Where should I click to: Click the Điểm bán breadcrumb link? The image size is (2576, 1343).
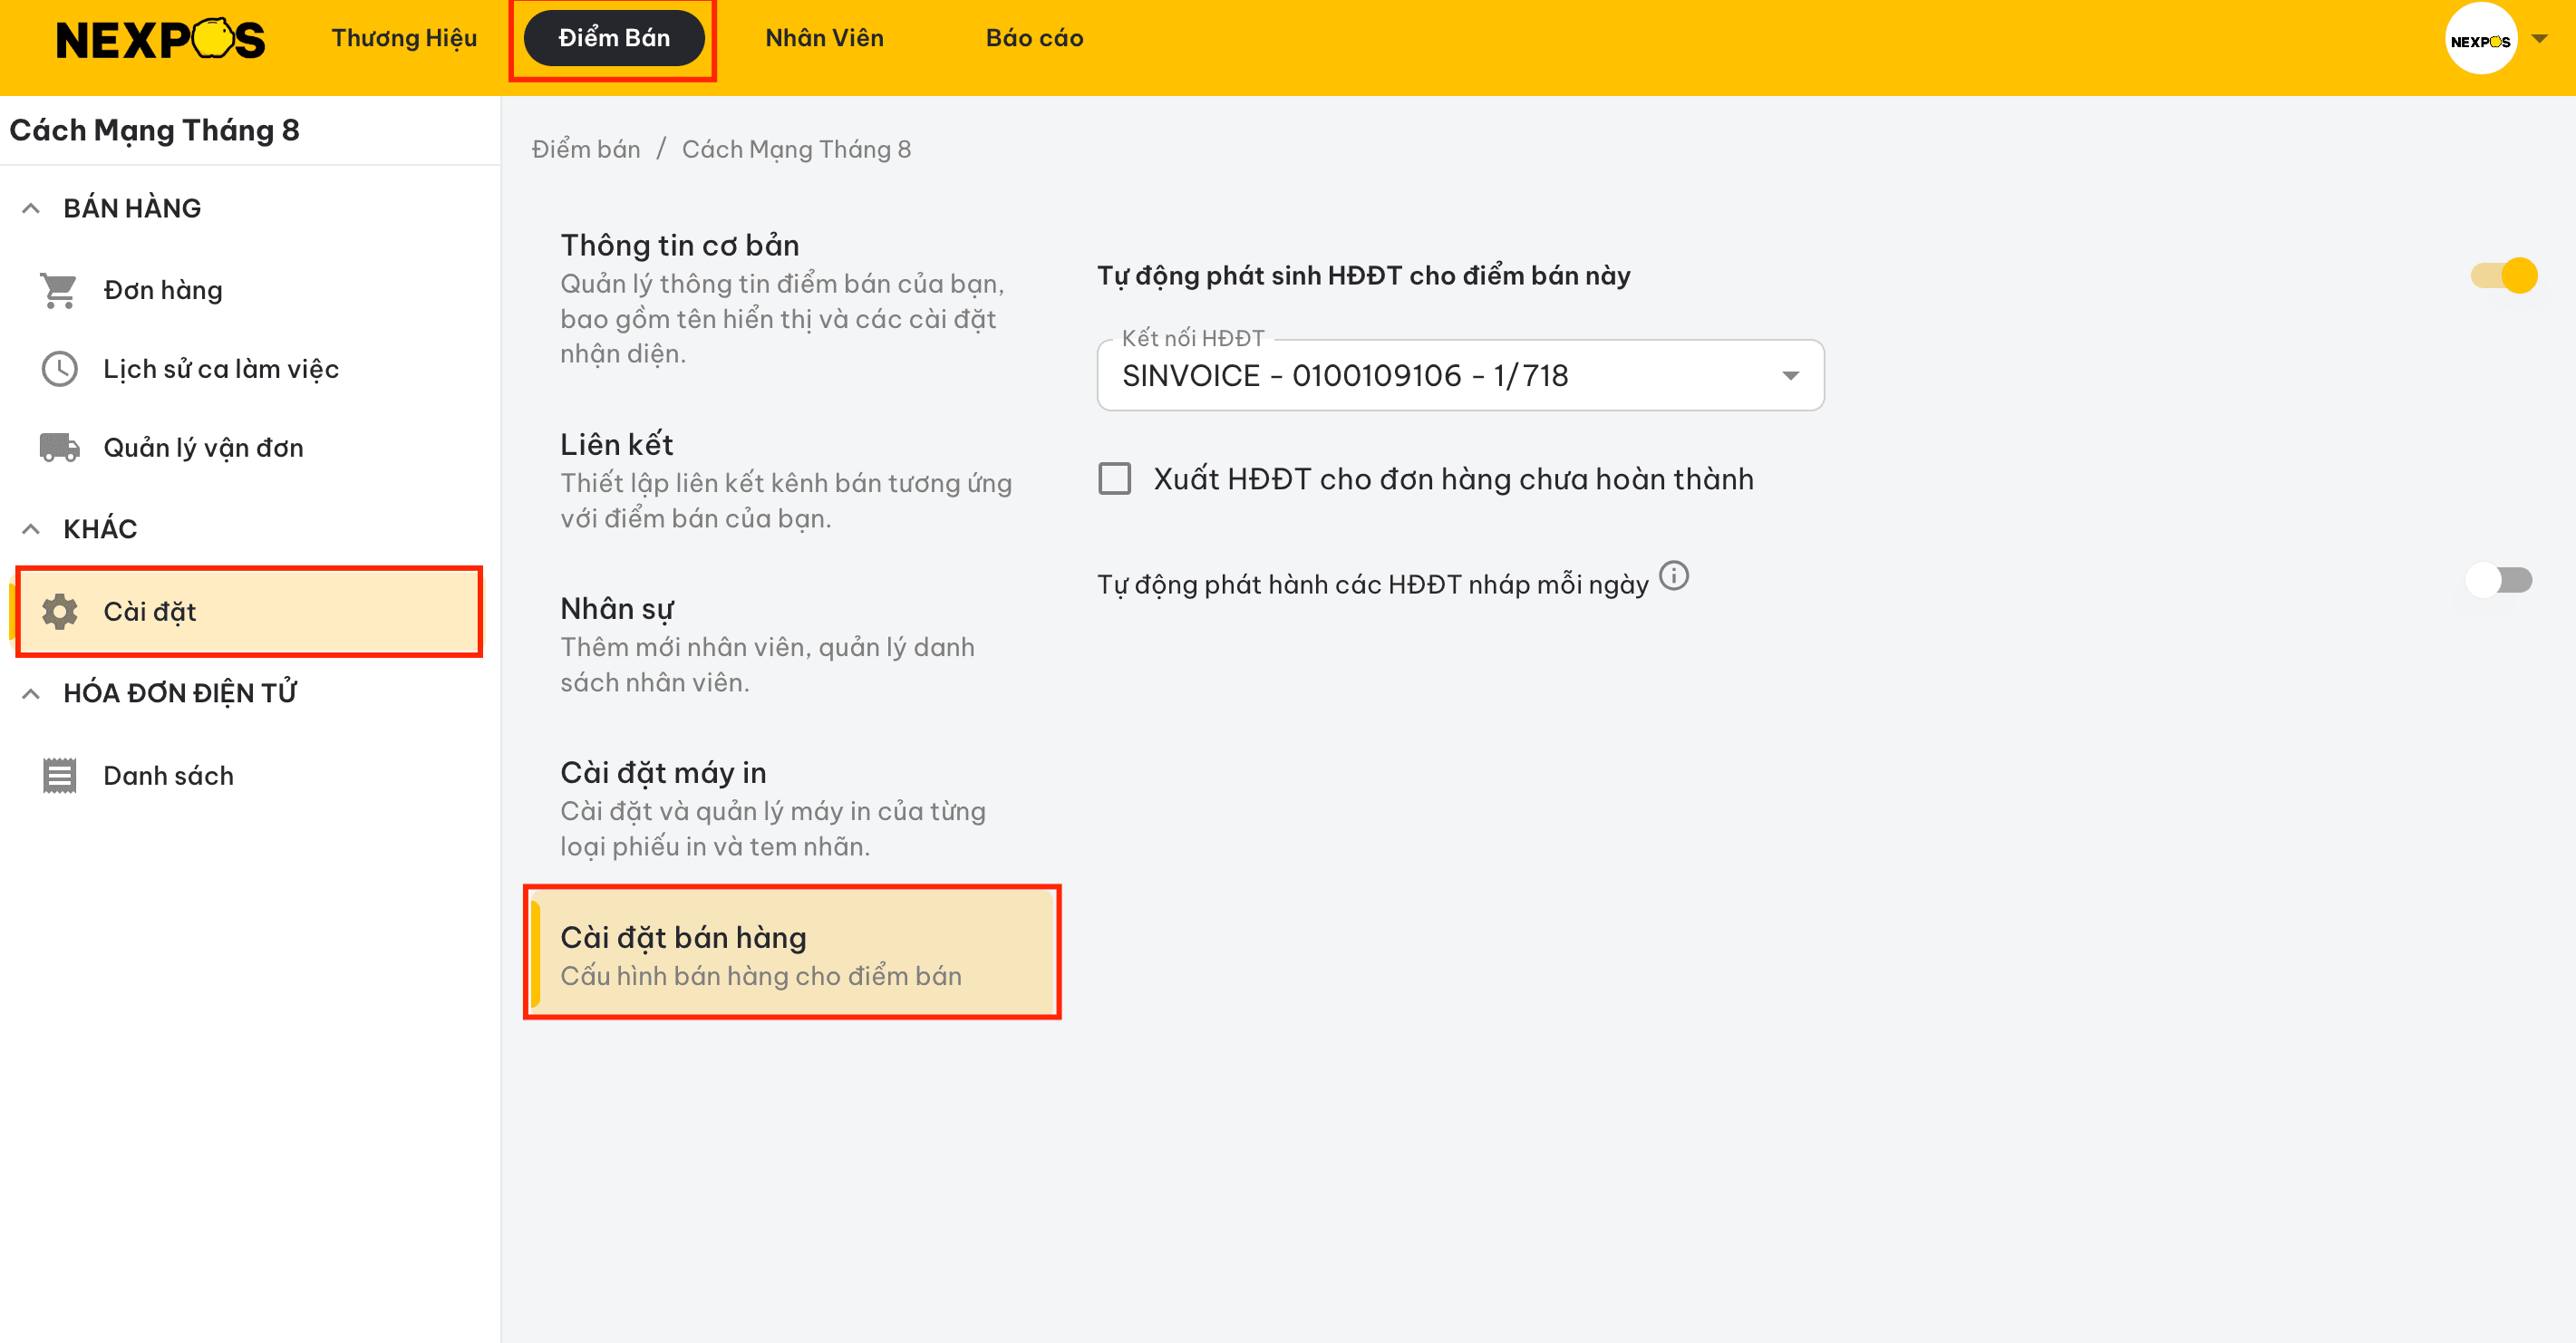pyautogui.click(x=585, y=149)
